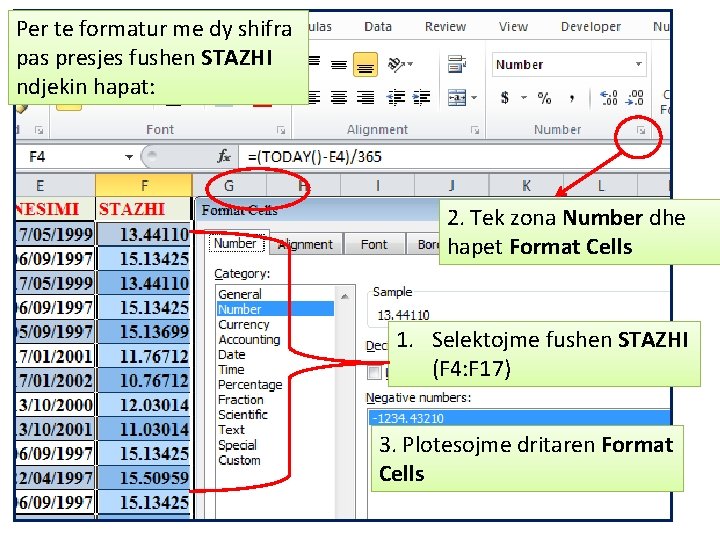This screenshot has height=540, width=720.
Task: Switch to the Developer ribbon tab
Action: pos(591,27)
